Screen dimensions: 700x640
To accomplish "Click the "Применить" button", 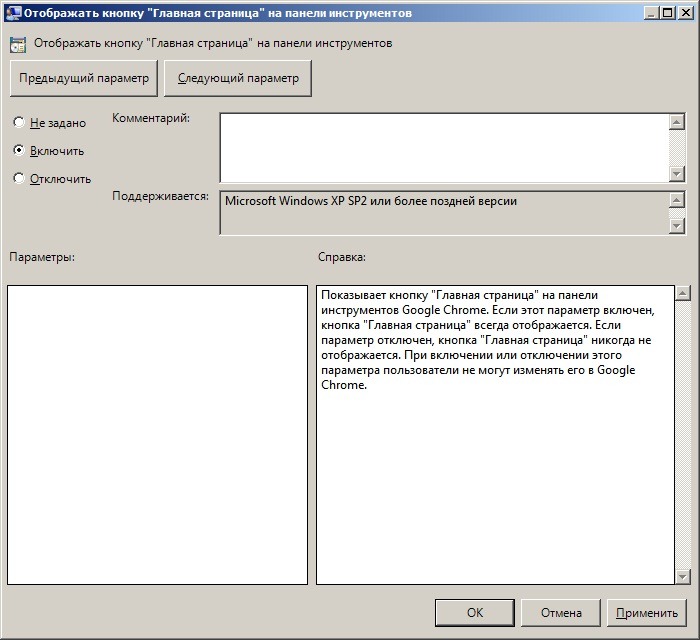I will [x=647, y=613].
